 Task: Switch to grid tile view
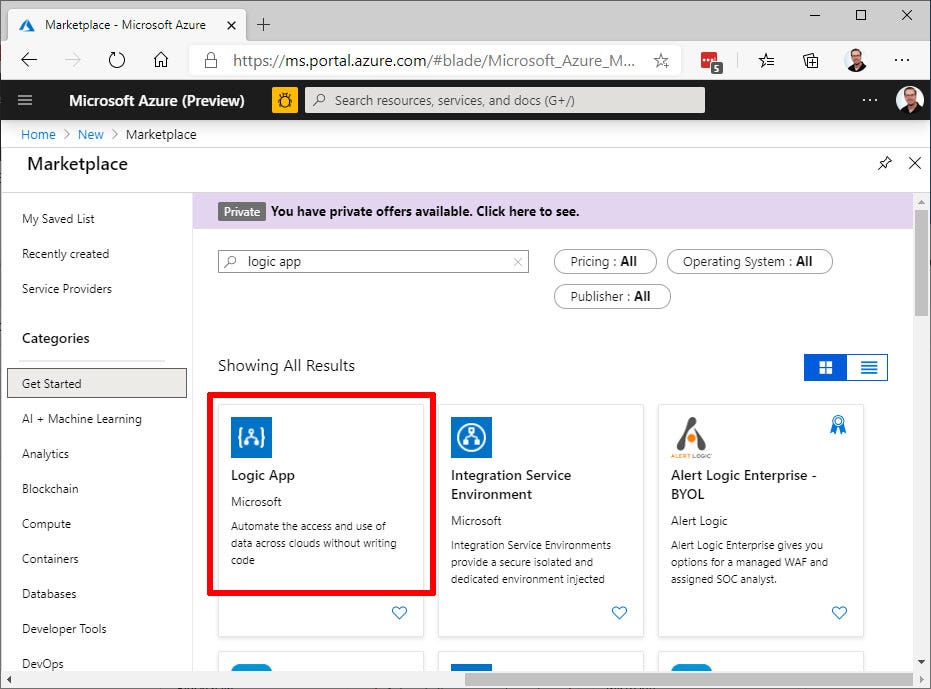(825, 368)
